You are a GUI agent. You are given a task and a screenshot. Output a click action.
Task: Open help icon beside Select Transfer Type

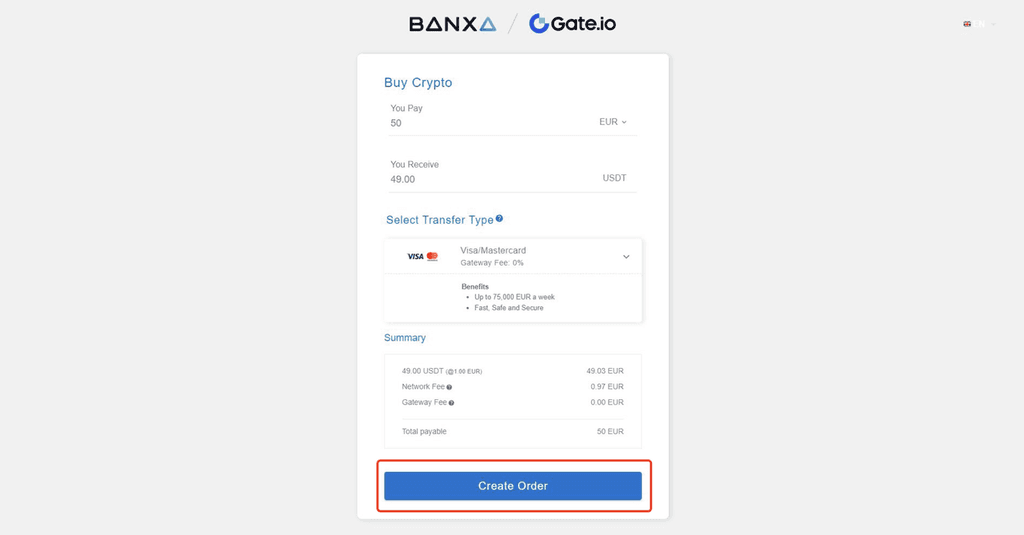pos(499,219)
